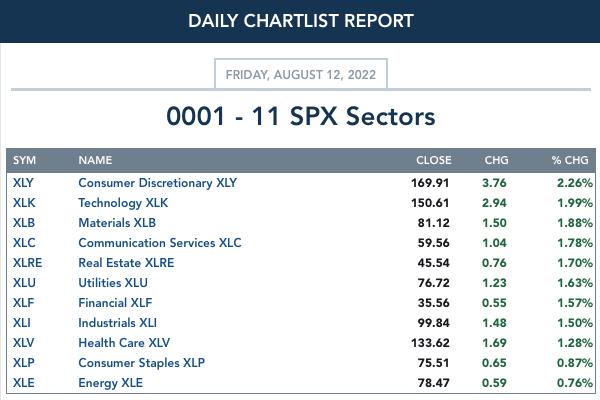600x400 pixels.
Task: Open Utilities XLU name link
Action: tap(112, 283)
